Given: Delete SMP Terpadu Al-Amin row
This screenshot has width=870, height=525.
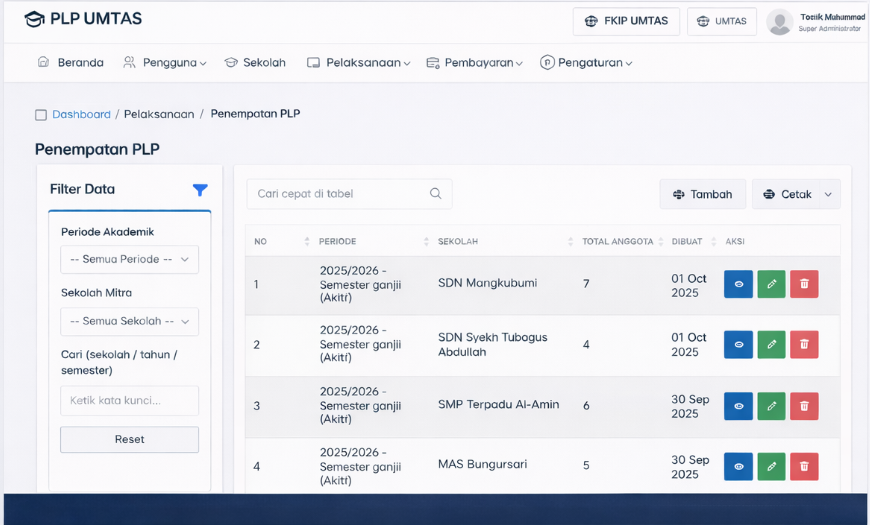Looking at the screenshot, I should point(804,406).
